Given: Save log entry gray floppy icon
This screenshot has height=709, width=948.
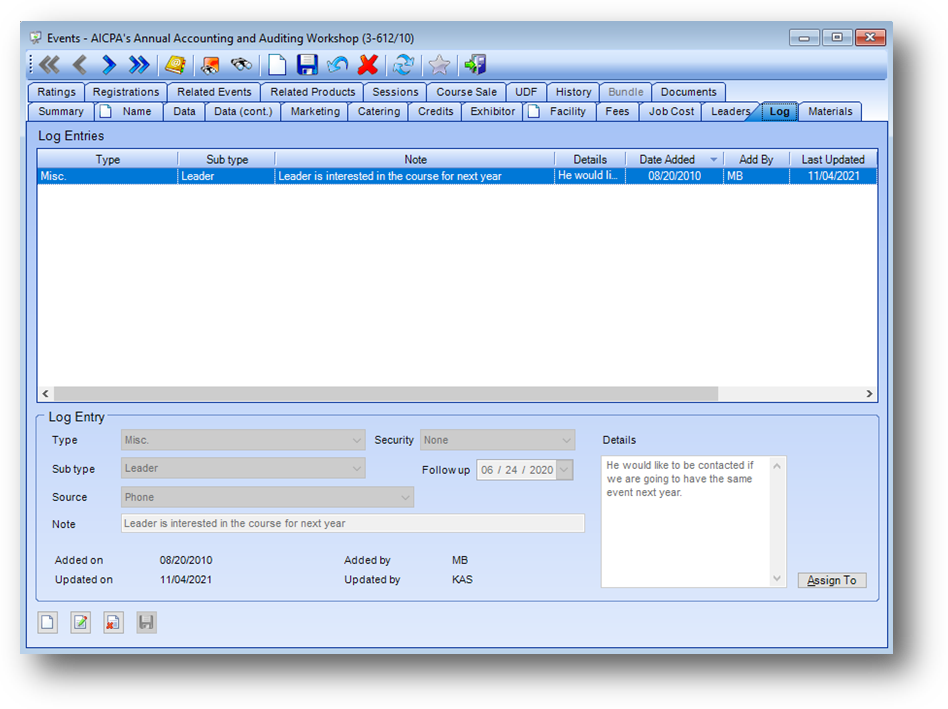Looking at the screenshot, I should click(x=146, y=622).
